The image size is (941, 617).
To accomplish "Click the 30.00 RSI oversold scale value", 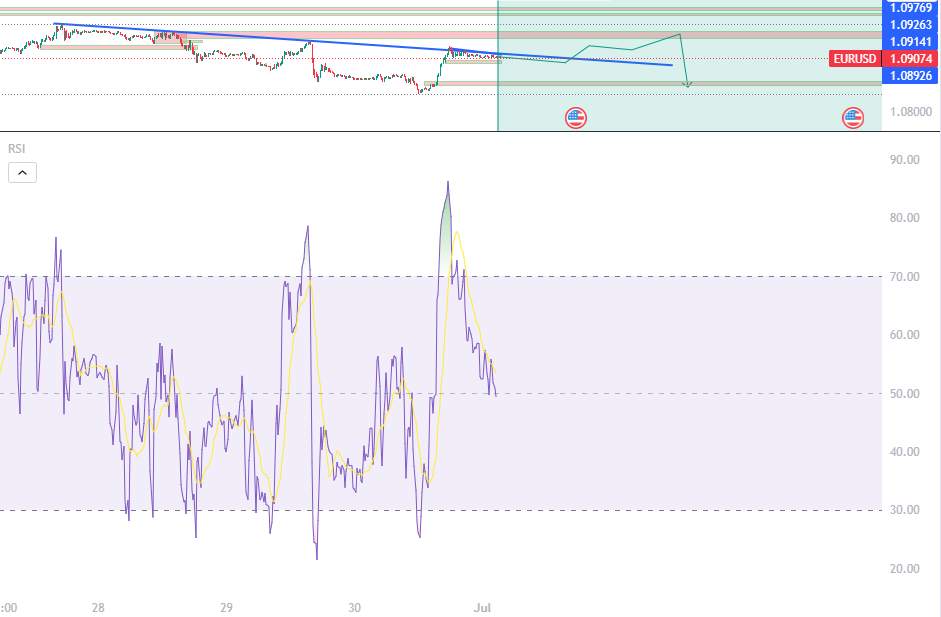I will pos(904,510).
